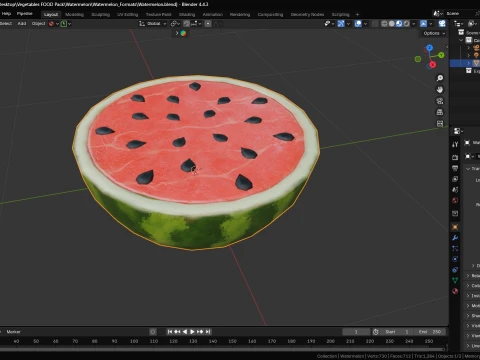
Task: Open the Object menu in viewport header
Action: [38, 24]
